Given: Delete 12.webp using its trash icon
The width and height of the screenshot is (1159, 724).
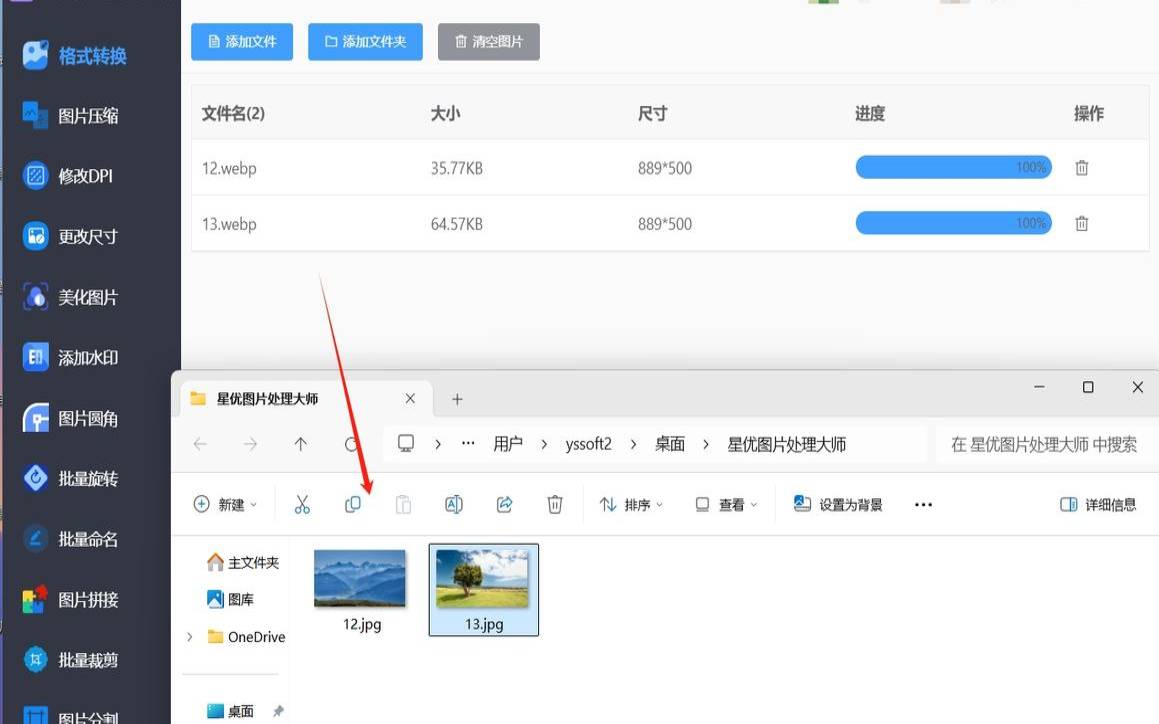Looking at the screenshot, I should pyautogui.click(x=1081, y=168).
